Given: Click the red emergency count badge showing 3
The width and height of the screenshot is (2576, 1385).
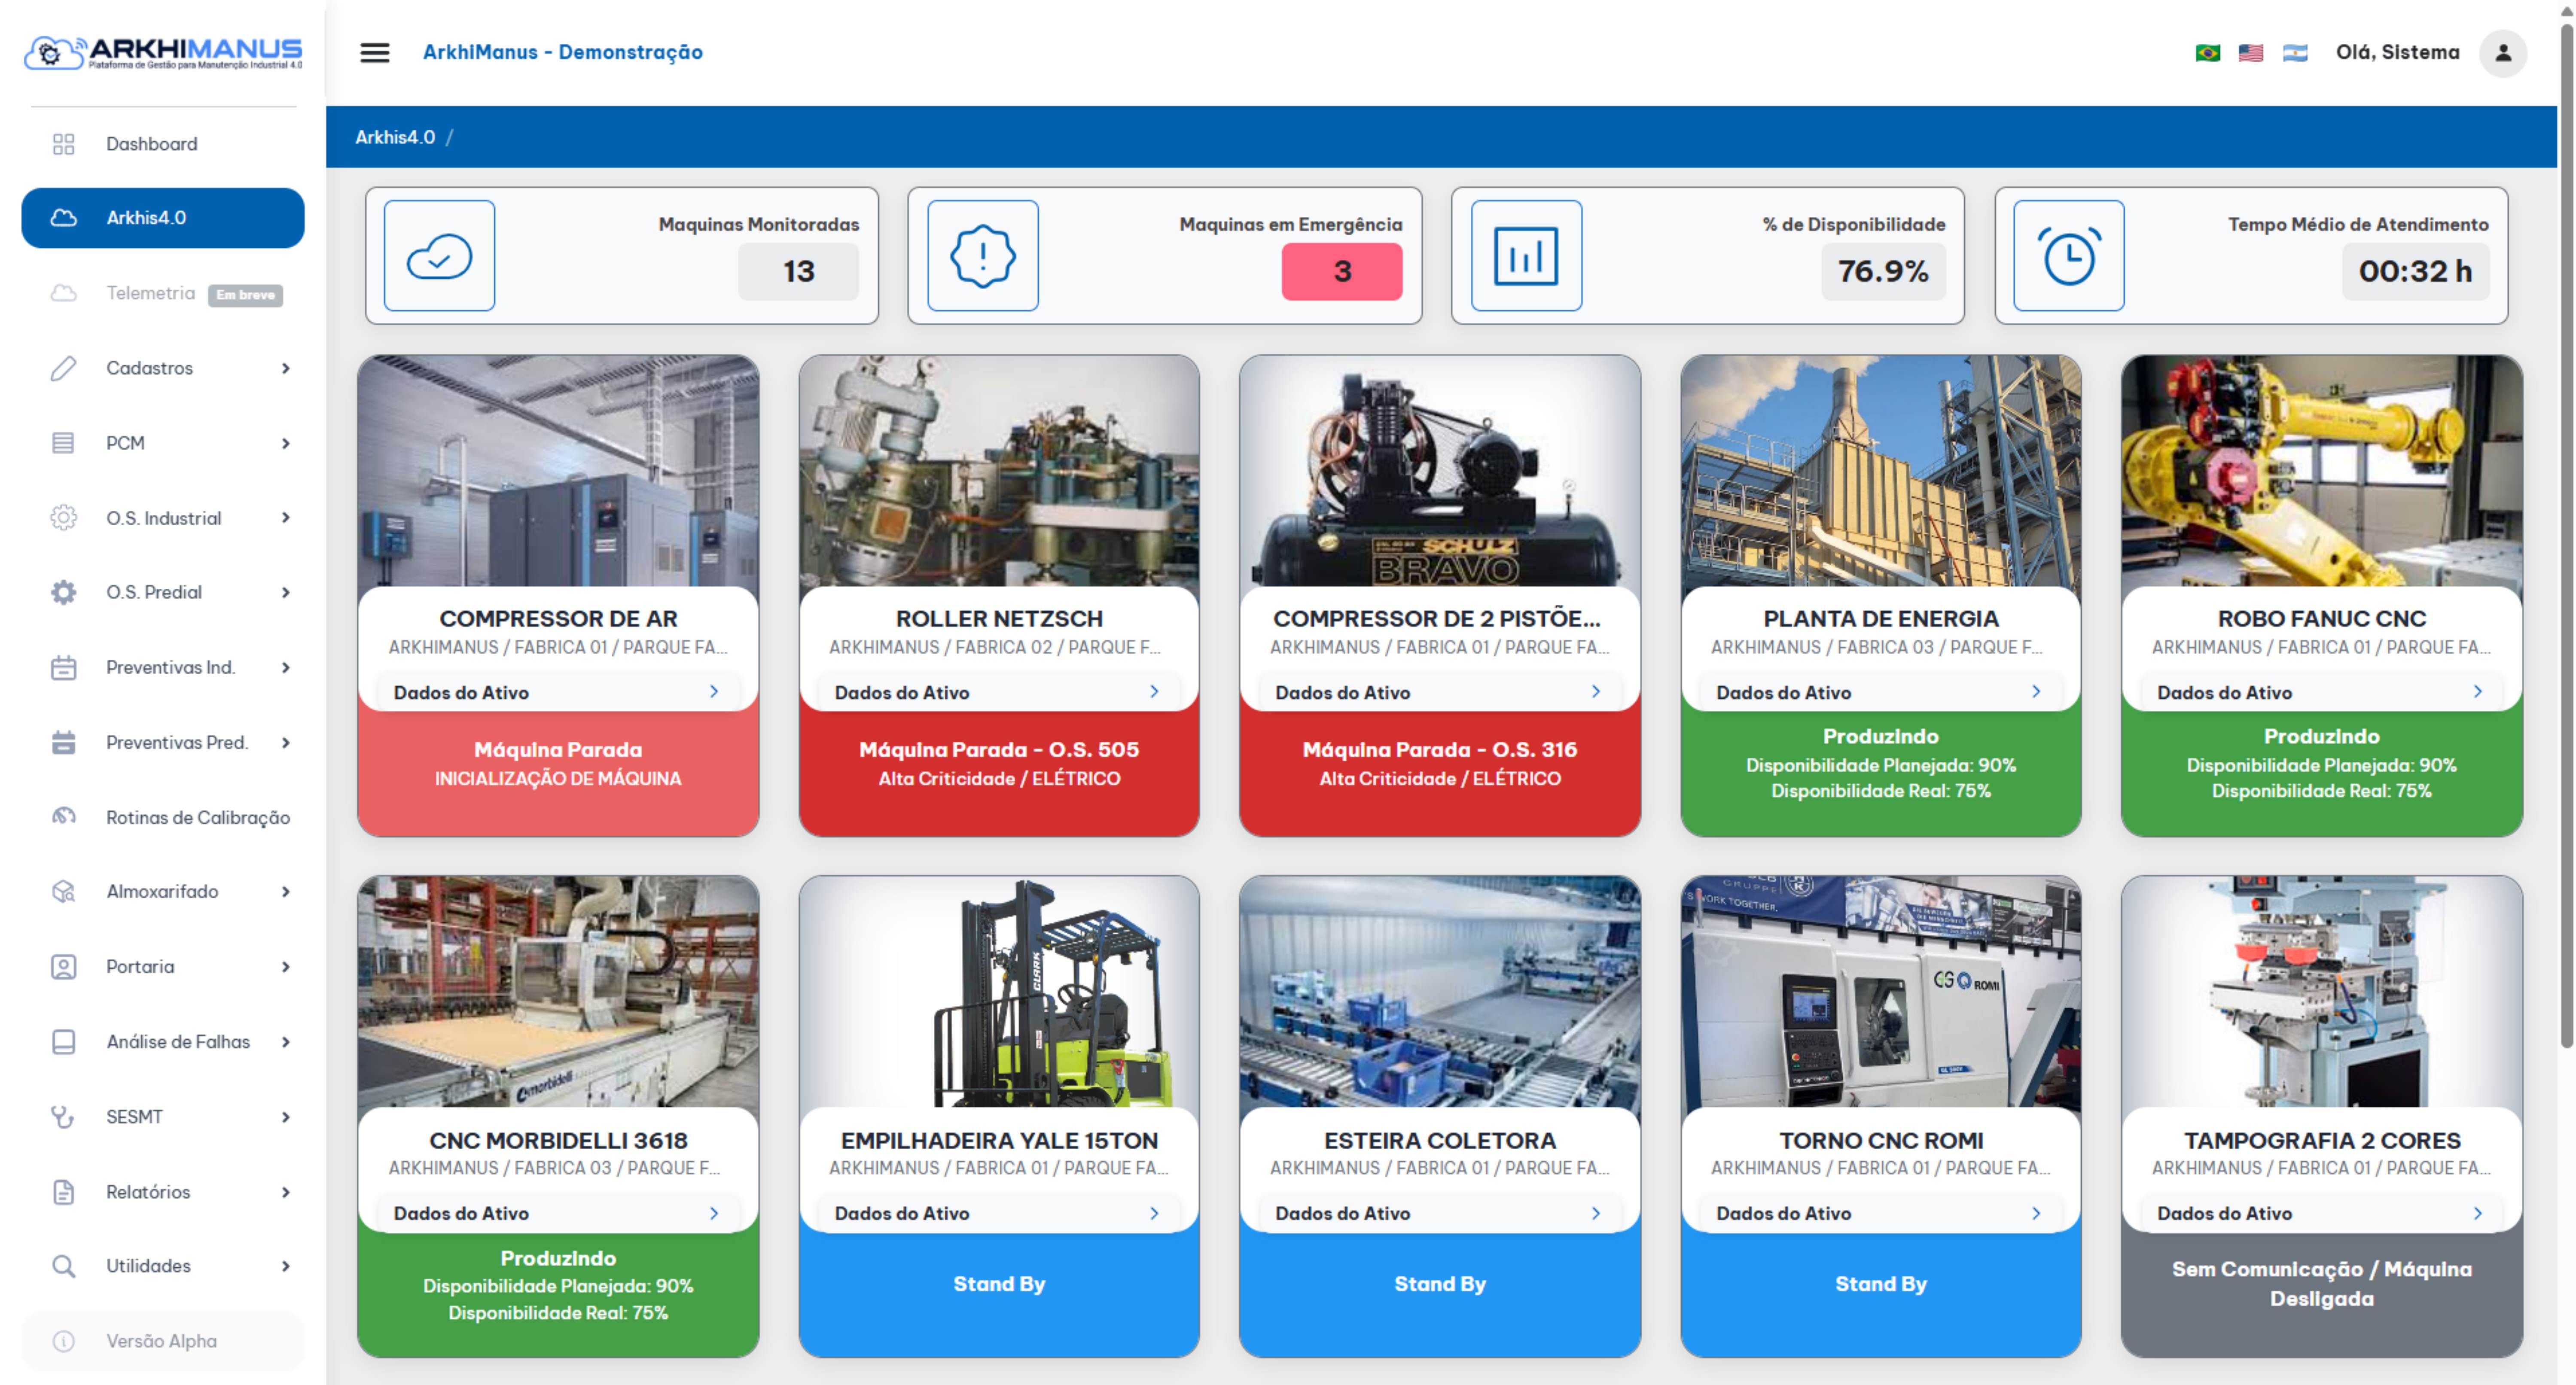Looking at the screenshot, I should (1341, 271).
